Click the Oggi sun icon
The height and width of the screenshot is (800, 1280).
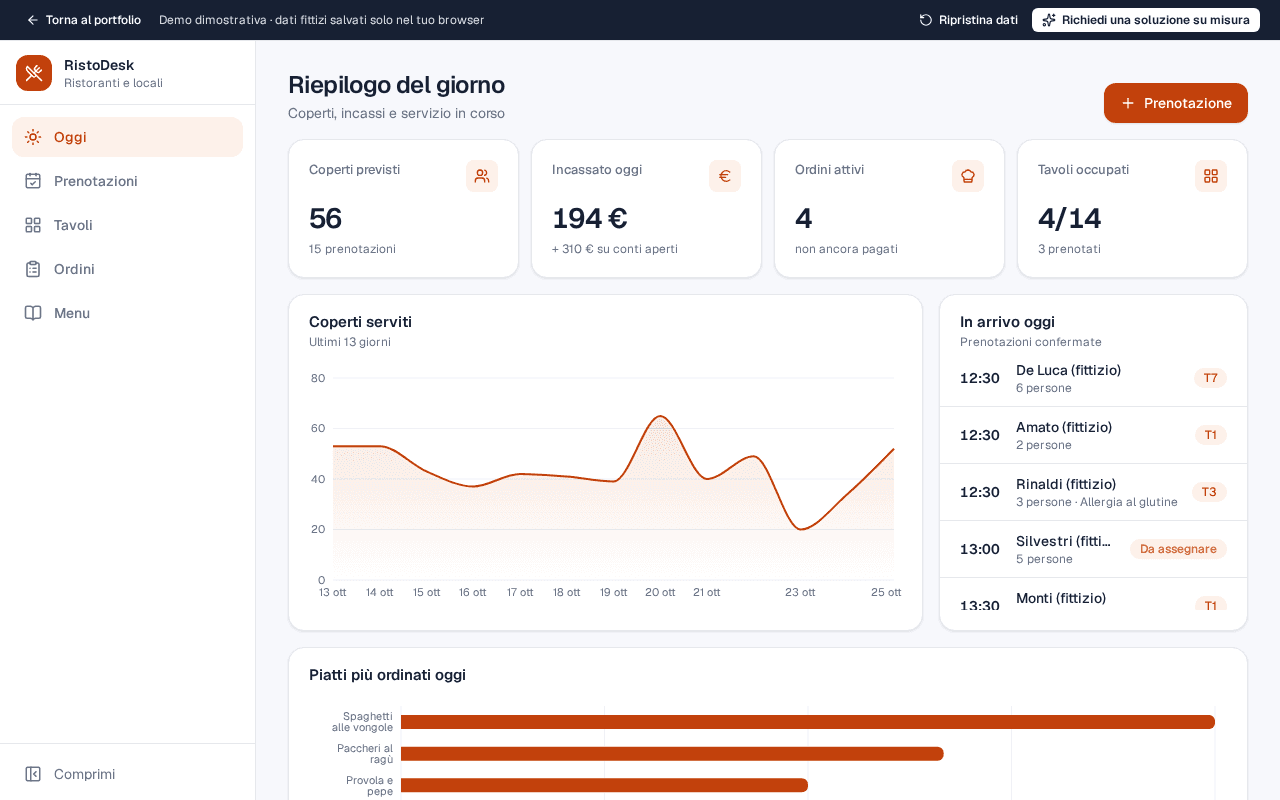[33, 137]
